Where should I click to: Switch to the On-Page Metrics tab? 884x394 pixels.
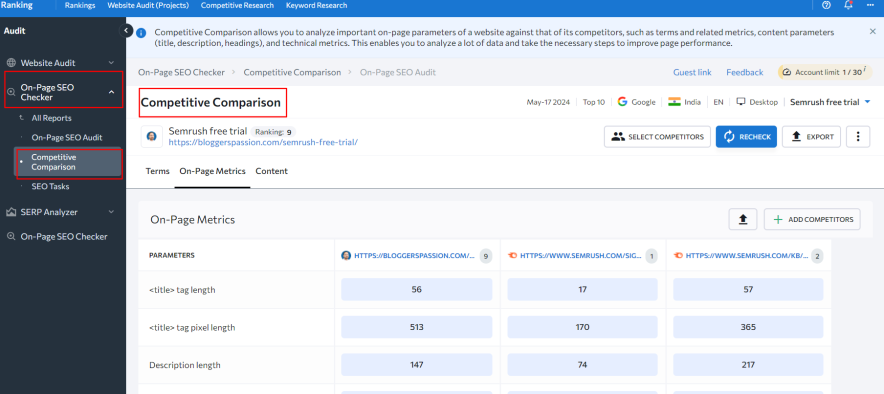(x=213, y=171)
